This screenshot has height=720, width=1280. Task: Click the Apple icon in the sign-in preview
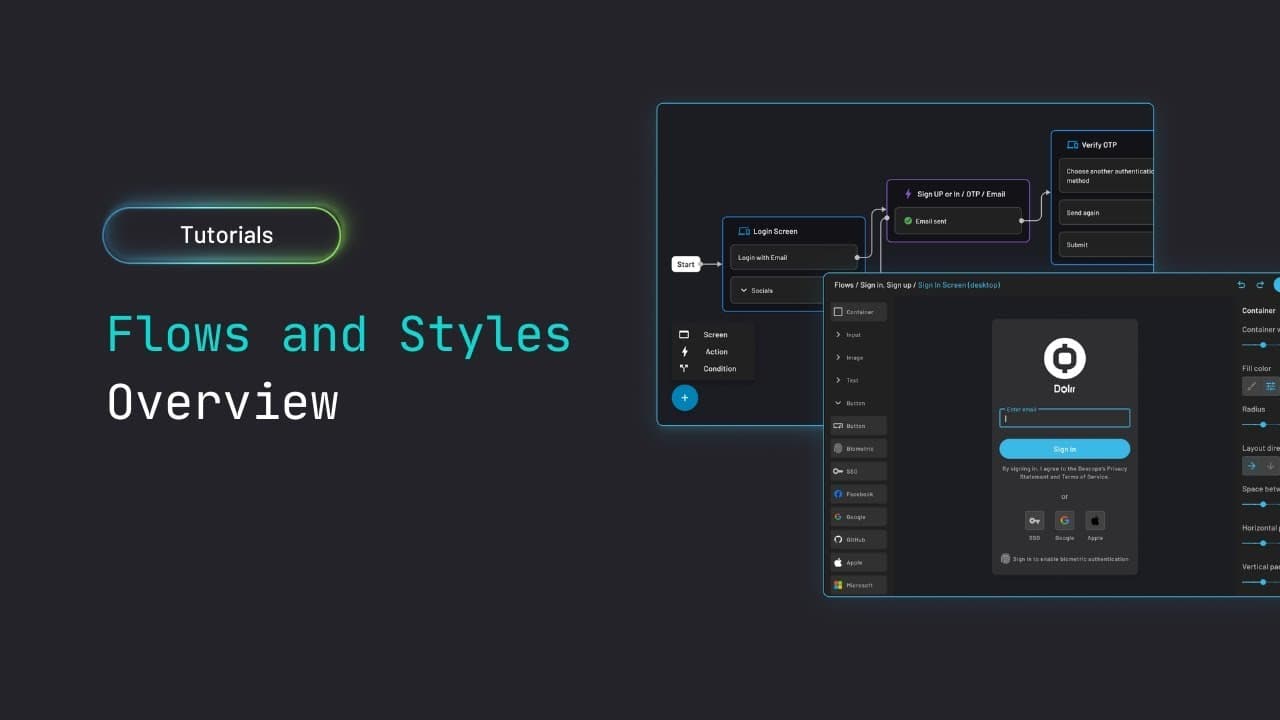(x=1095, y=521)
